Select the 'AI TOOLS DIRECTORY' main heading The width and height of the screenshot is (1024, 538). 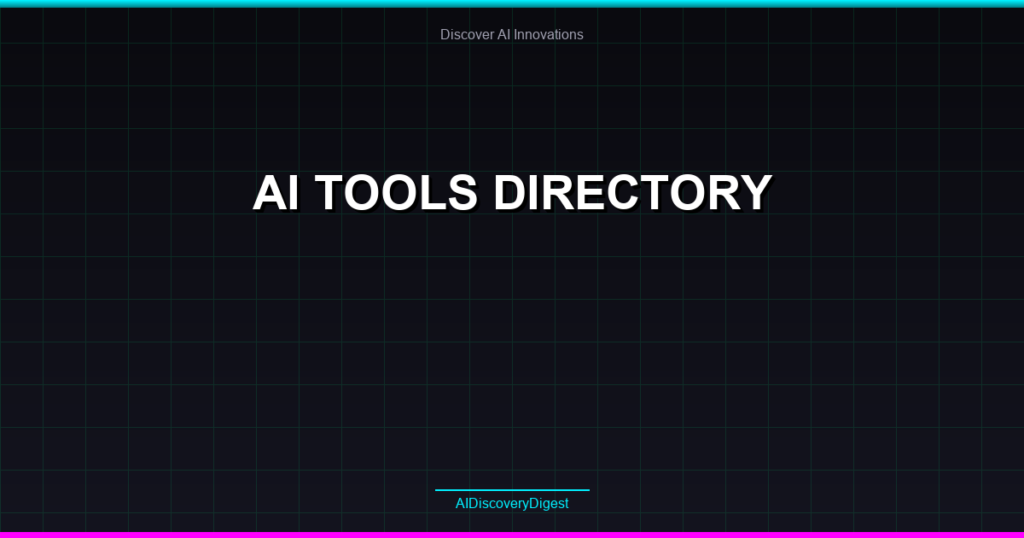tap(513, 193)
